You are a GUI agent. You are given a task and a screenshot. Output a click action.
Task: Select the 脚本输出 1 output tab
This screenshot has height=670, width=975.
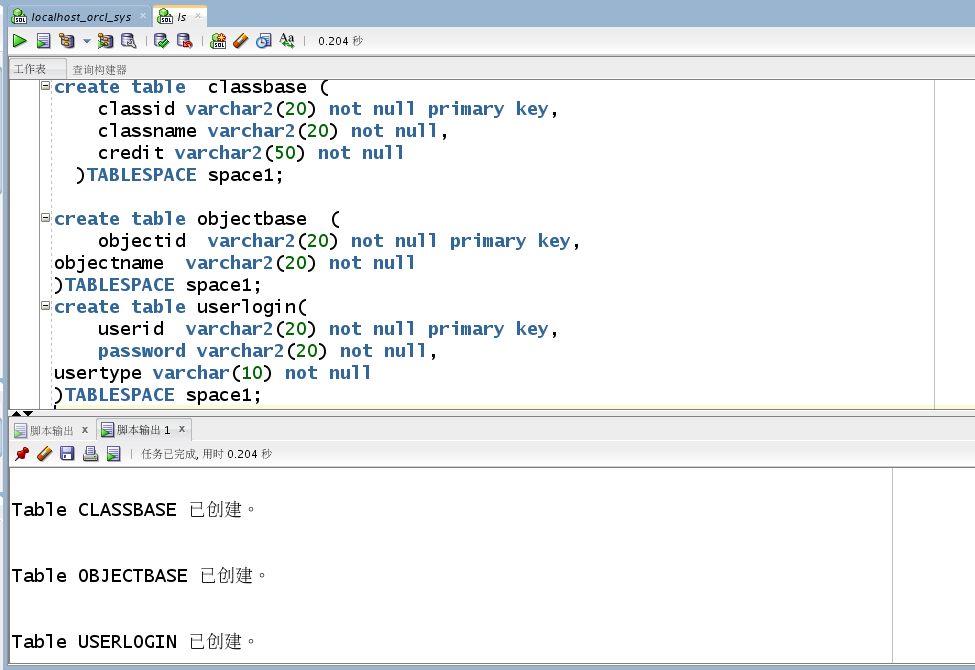click(143, 430)
